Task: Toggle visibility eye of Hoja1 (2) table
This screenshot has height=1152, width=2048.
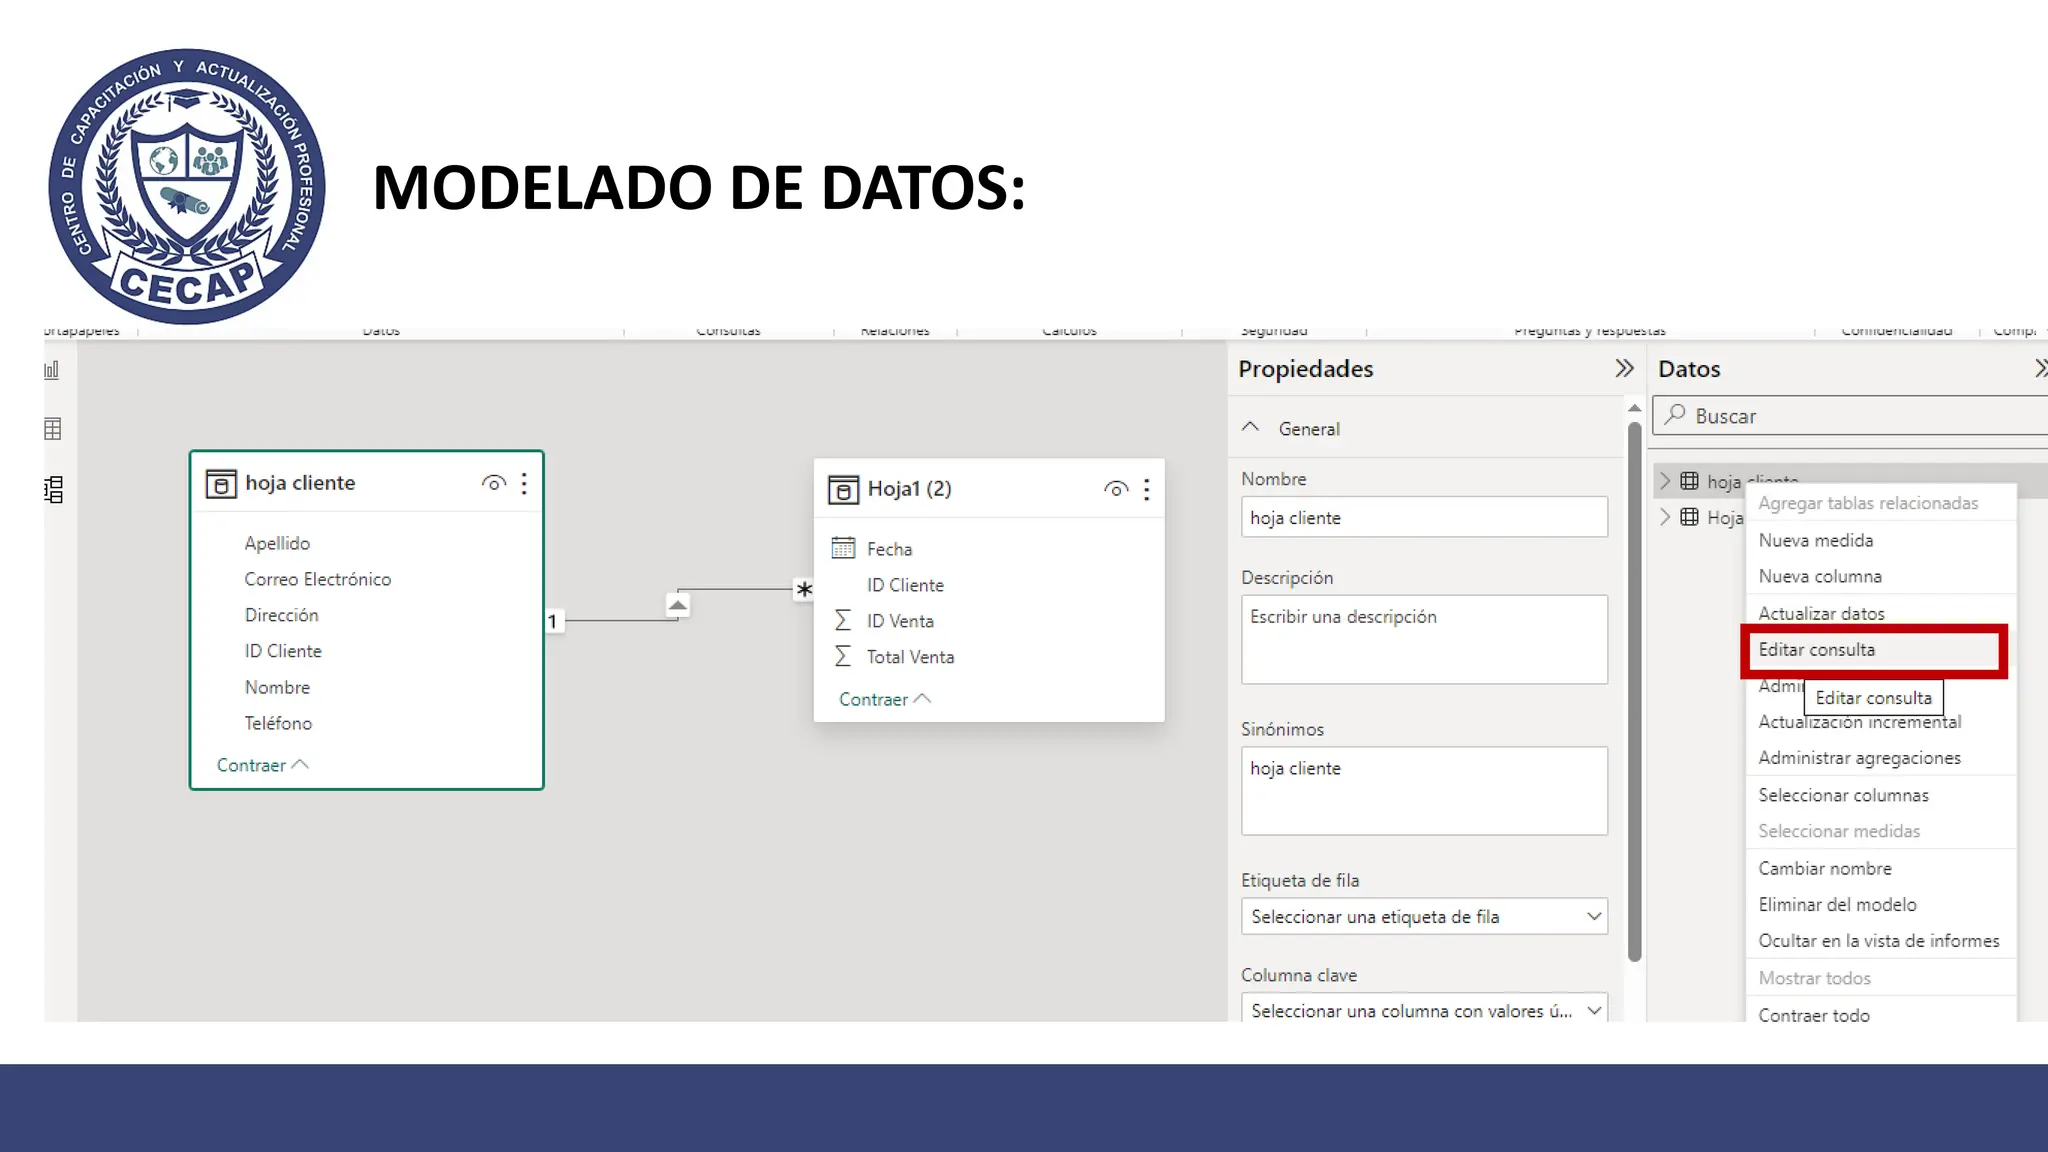Action: [1116, 489]
